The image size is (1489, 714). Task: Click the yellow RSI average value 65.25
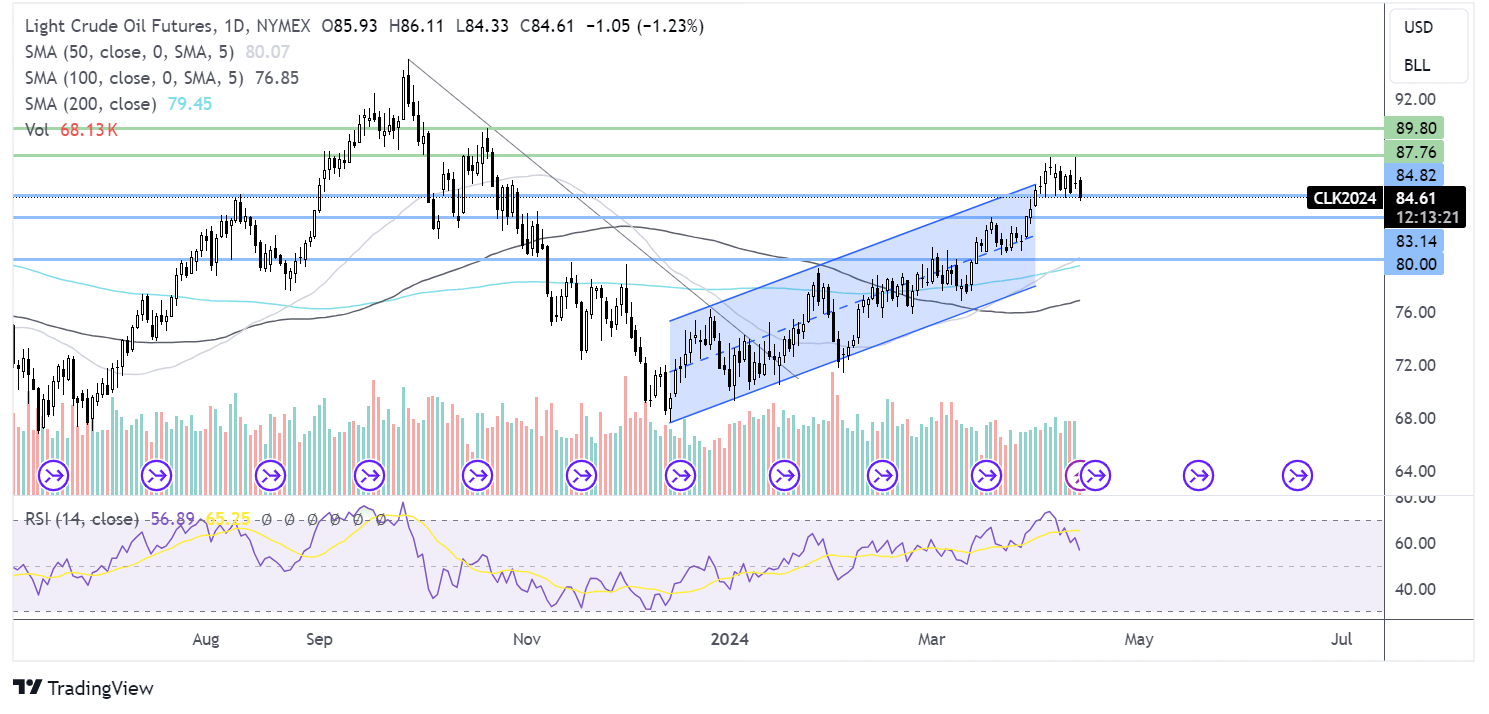click(x=226, y=519)
